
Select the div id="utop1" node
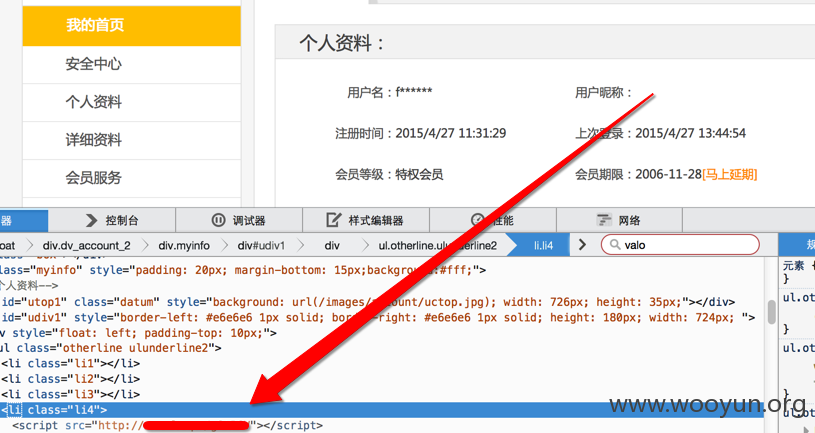[368, 302]
